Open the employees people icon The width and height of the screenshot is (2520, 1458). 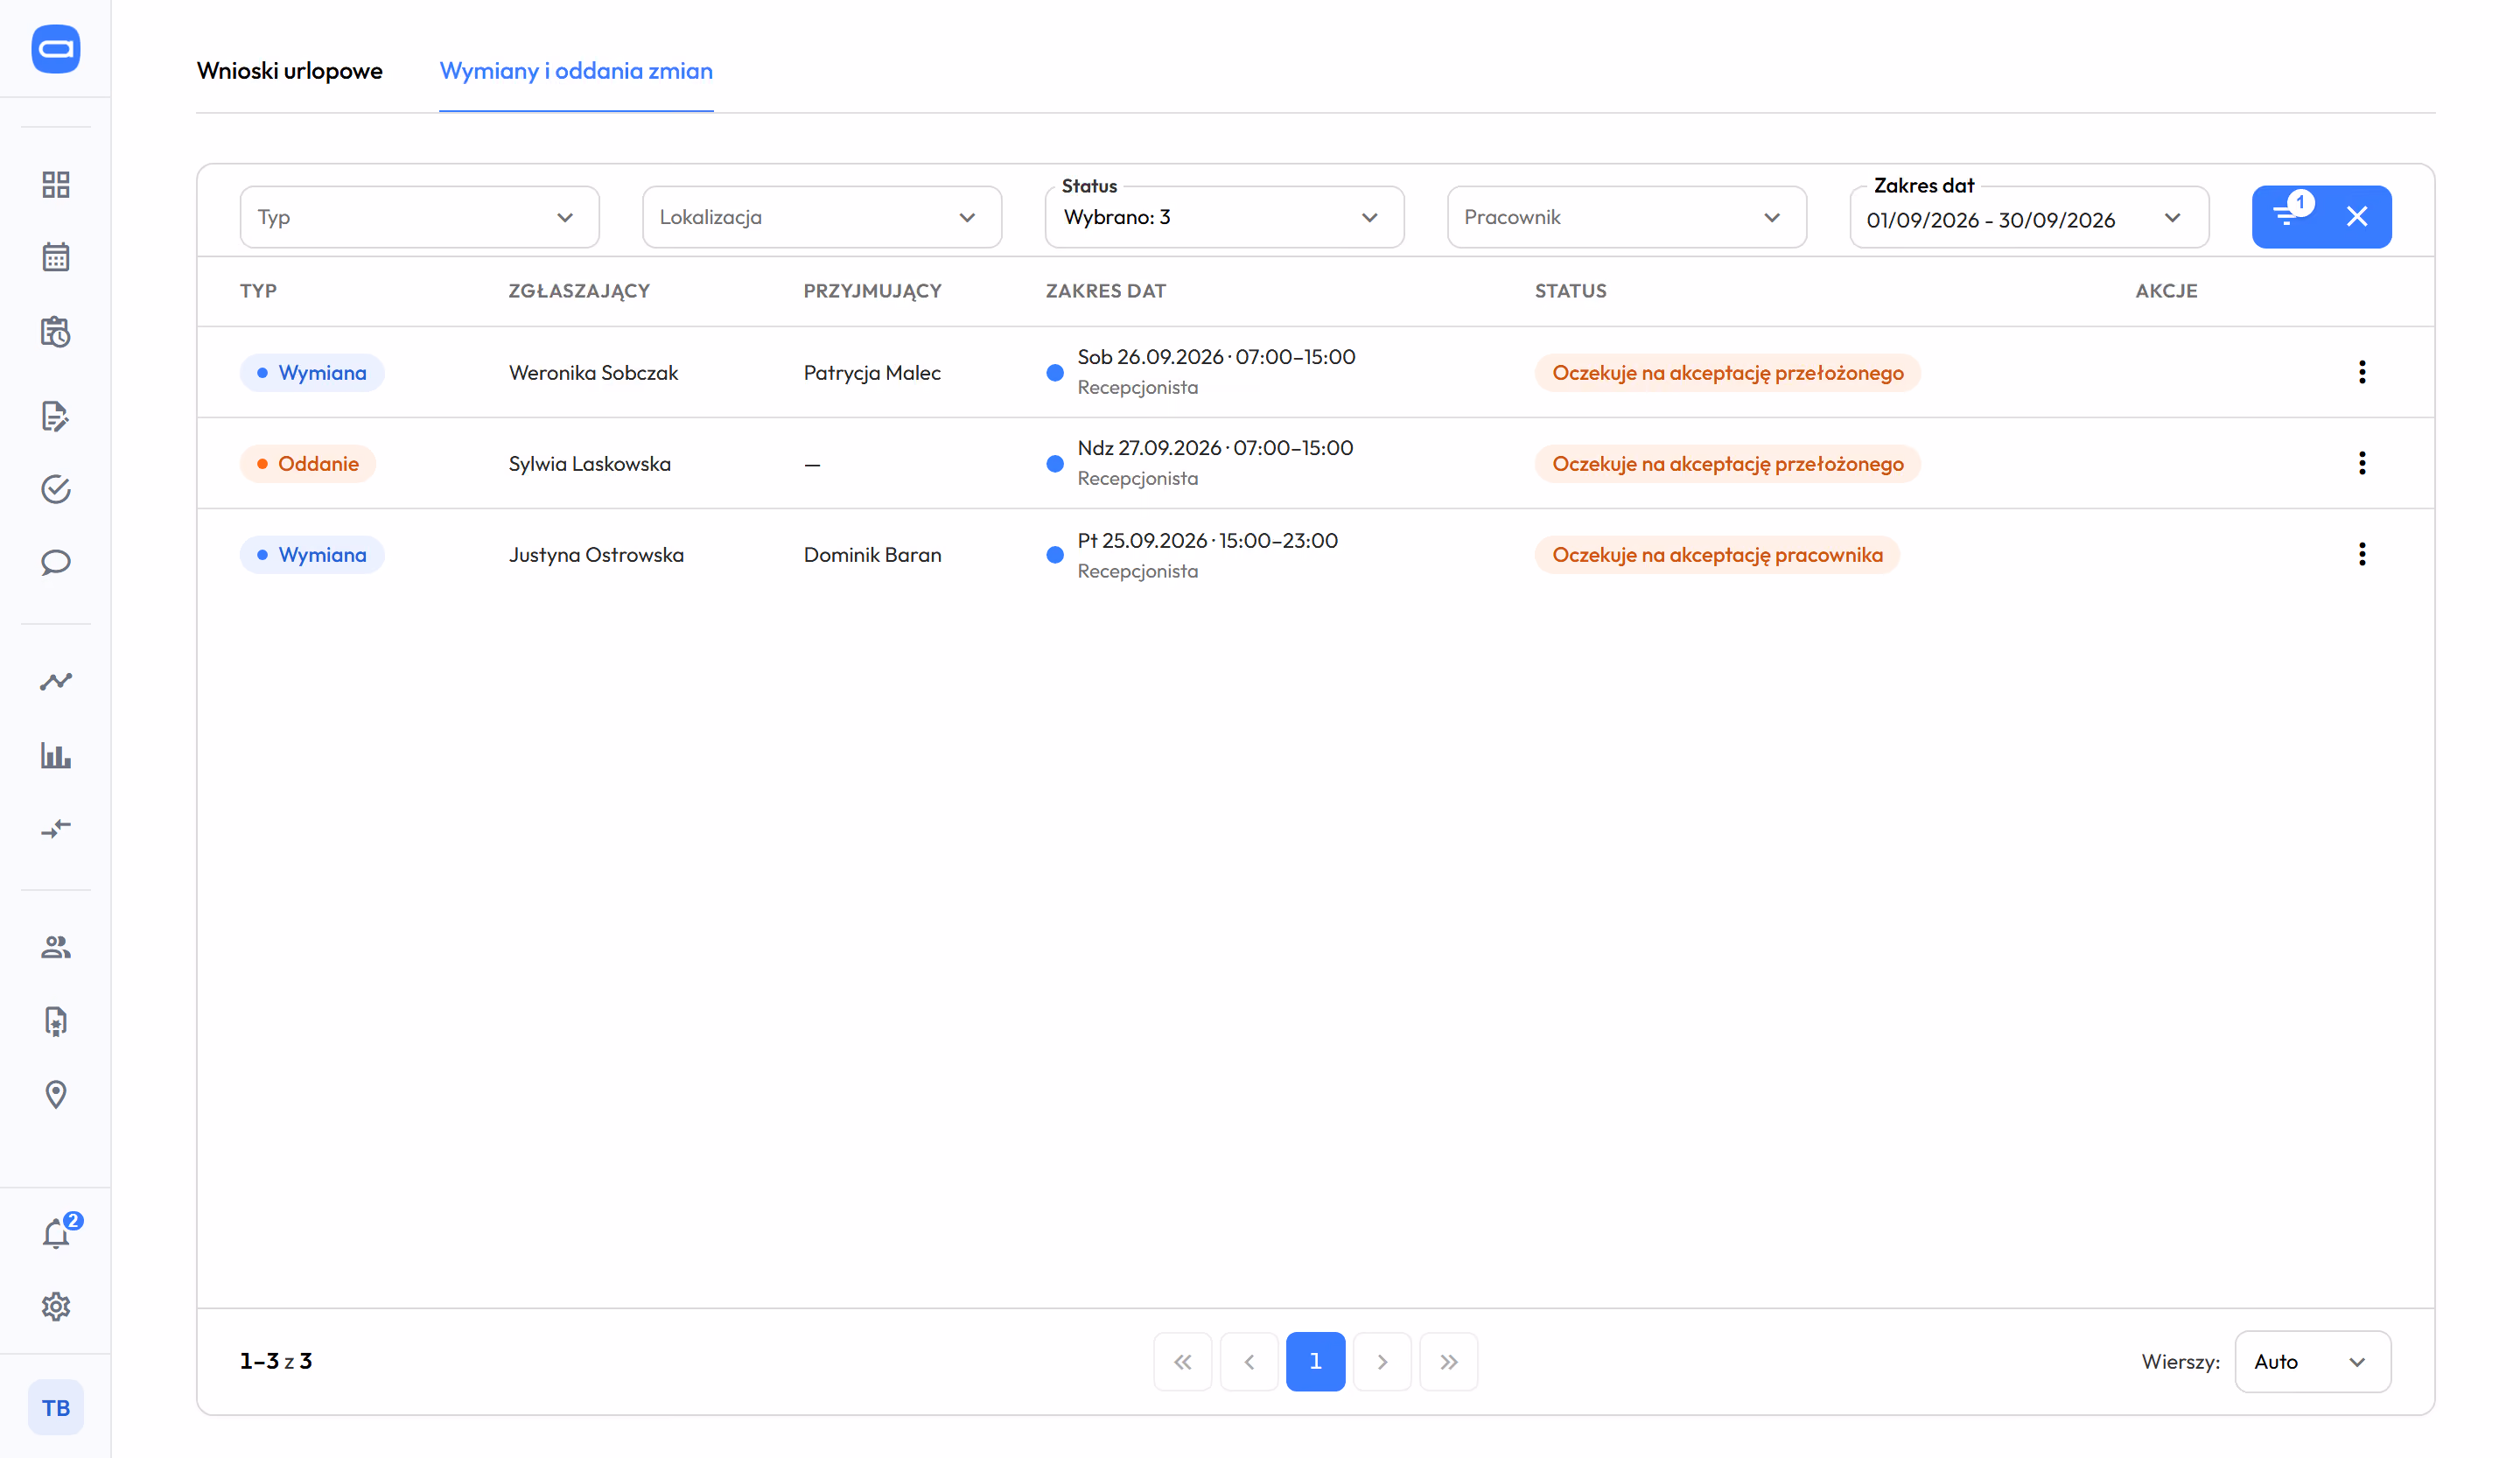pyautogui.click(x=56, y=947)
